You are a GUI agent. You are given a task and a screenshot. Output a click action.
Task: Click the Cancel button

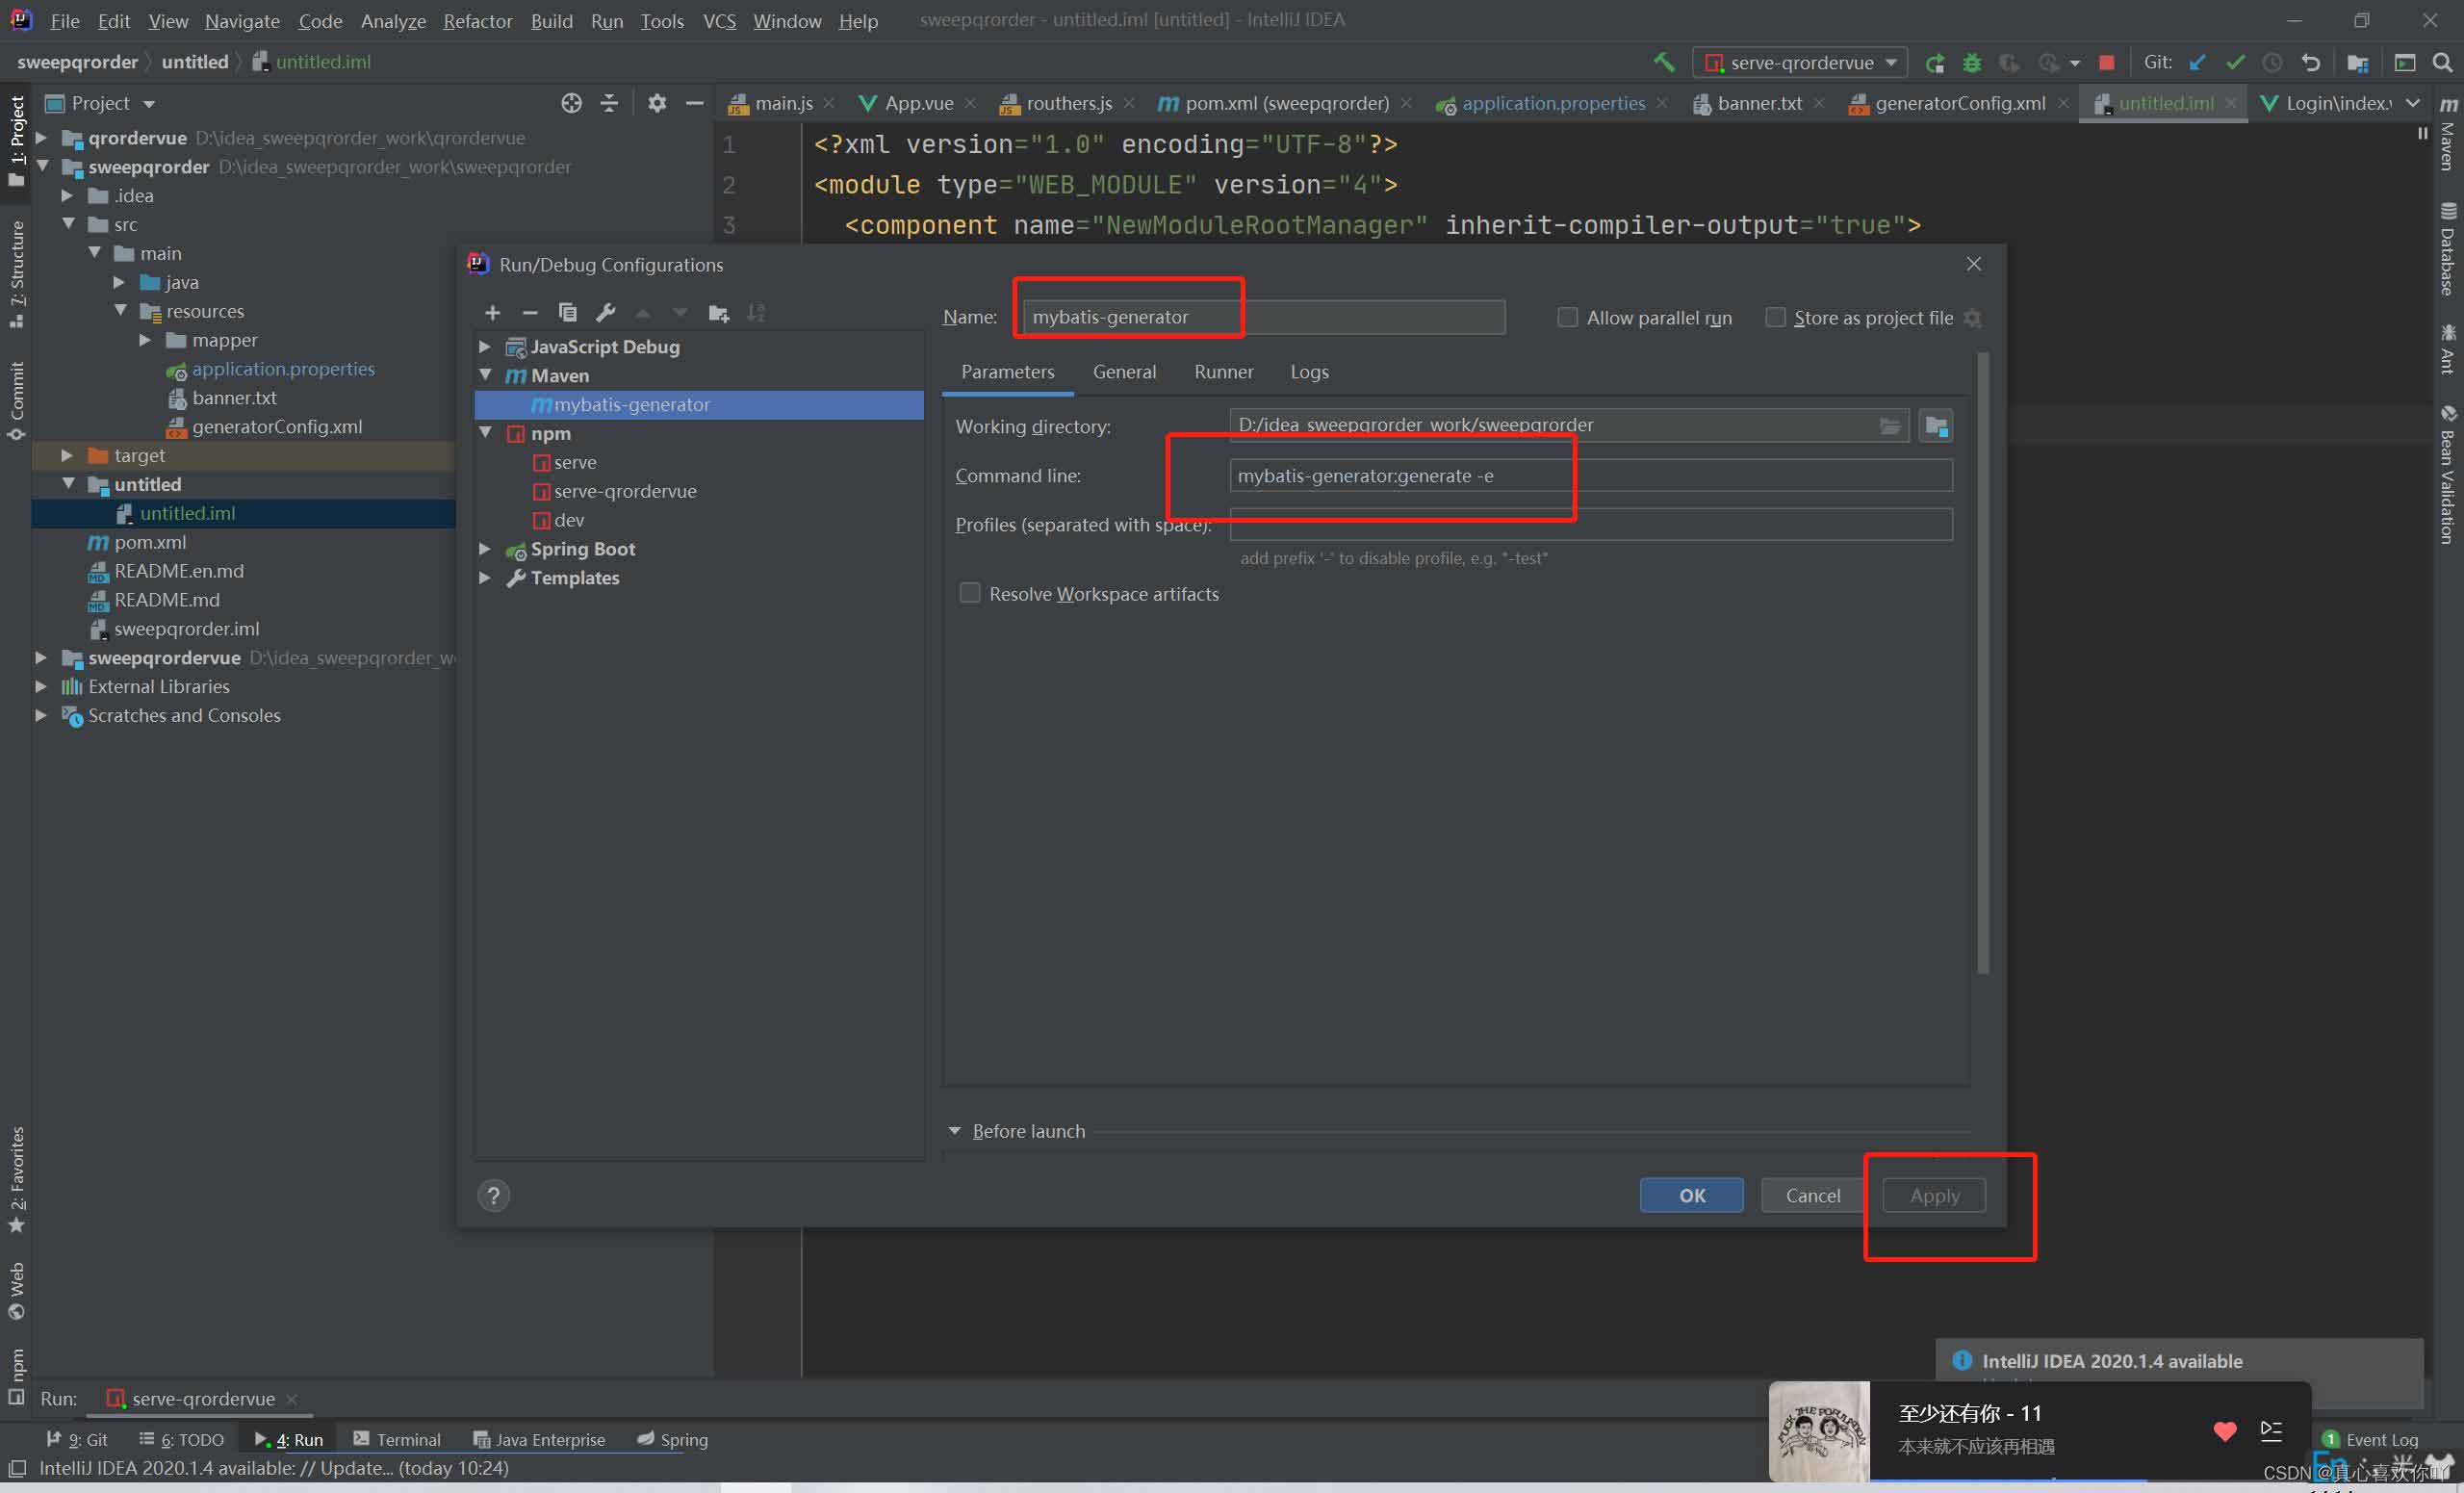point(1812,1195)
